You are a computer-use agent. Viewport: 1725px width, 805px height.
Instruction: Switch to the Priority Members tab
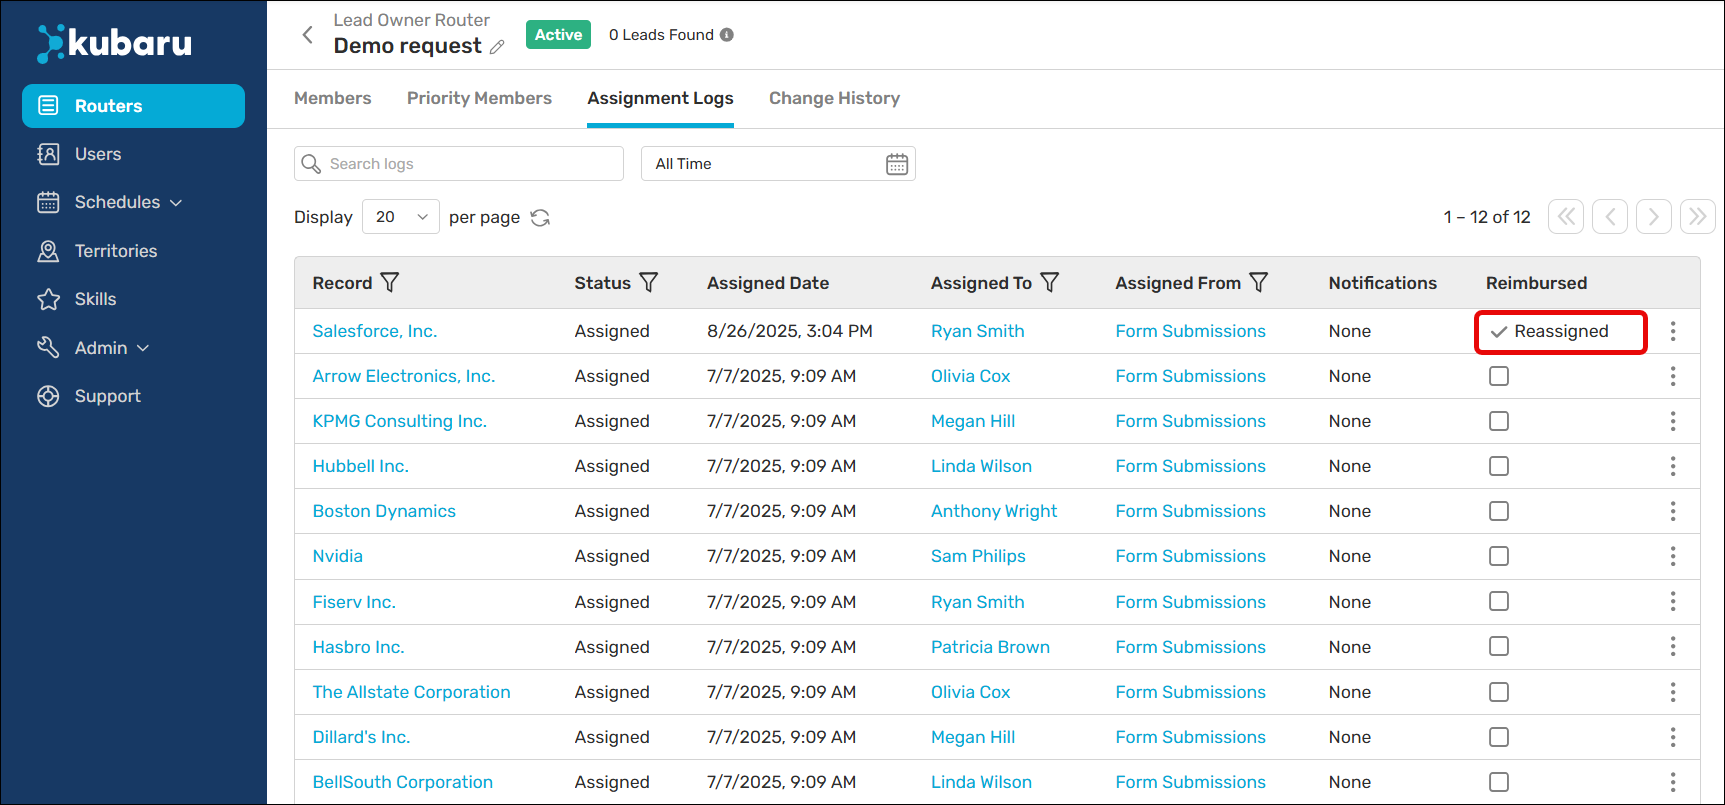(x=479, y=98)
